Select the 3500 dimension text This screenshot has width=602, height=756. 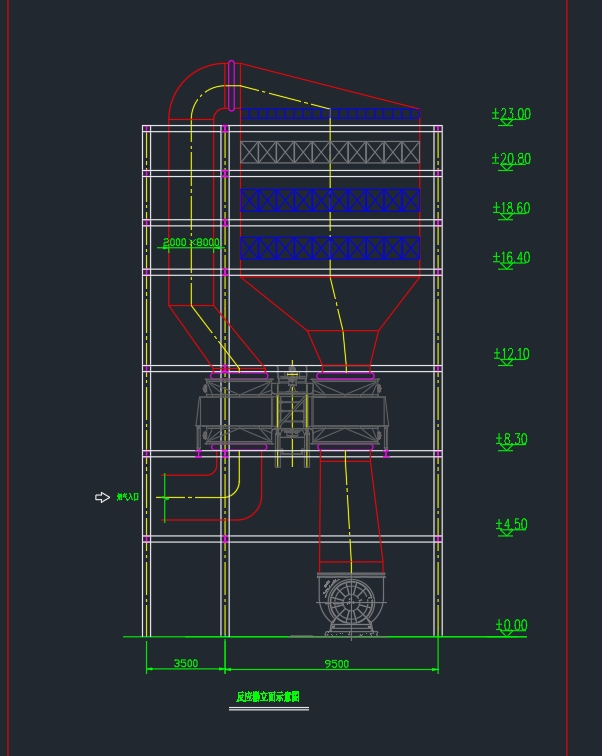coord(186,663)
